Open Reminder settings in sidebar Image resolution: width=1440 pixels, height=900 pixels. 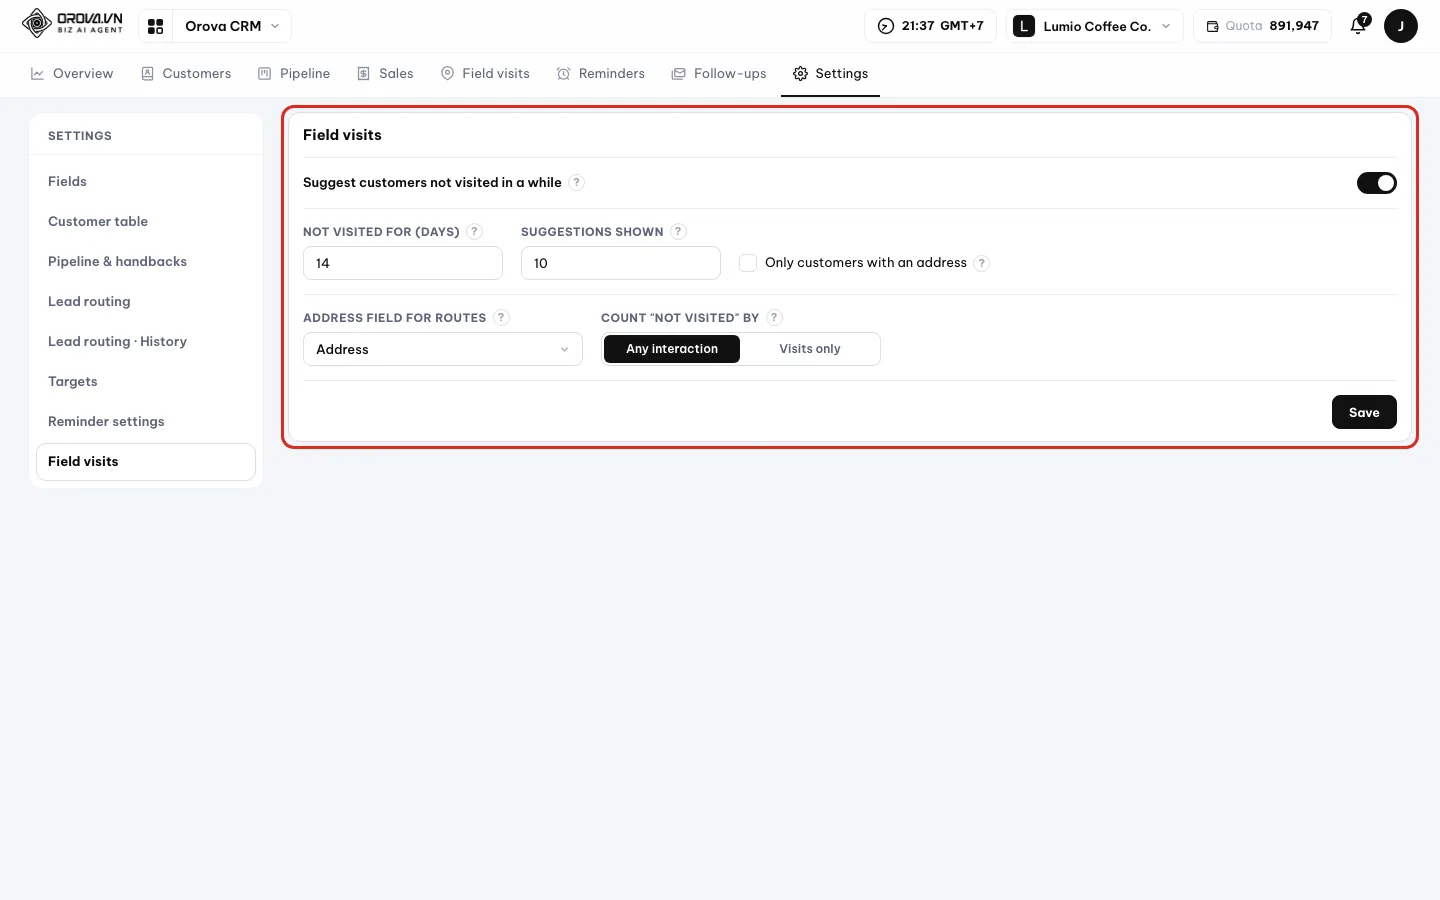[x=146, y=421]
